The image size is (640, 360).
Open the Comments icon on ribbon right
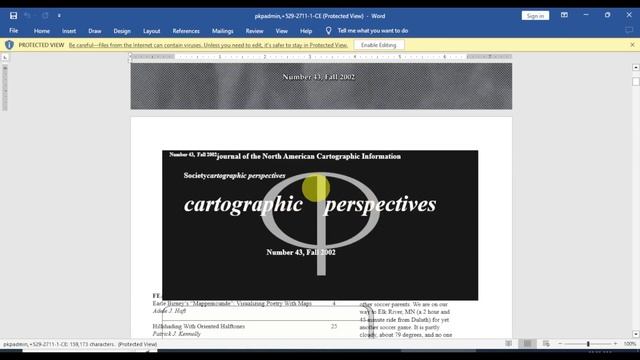click(629, 31)
